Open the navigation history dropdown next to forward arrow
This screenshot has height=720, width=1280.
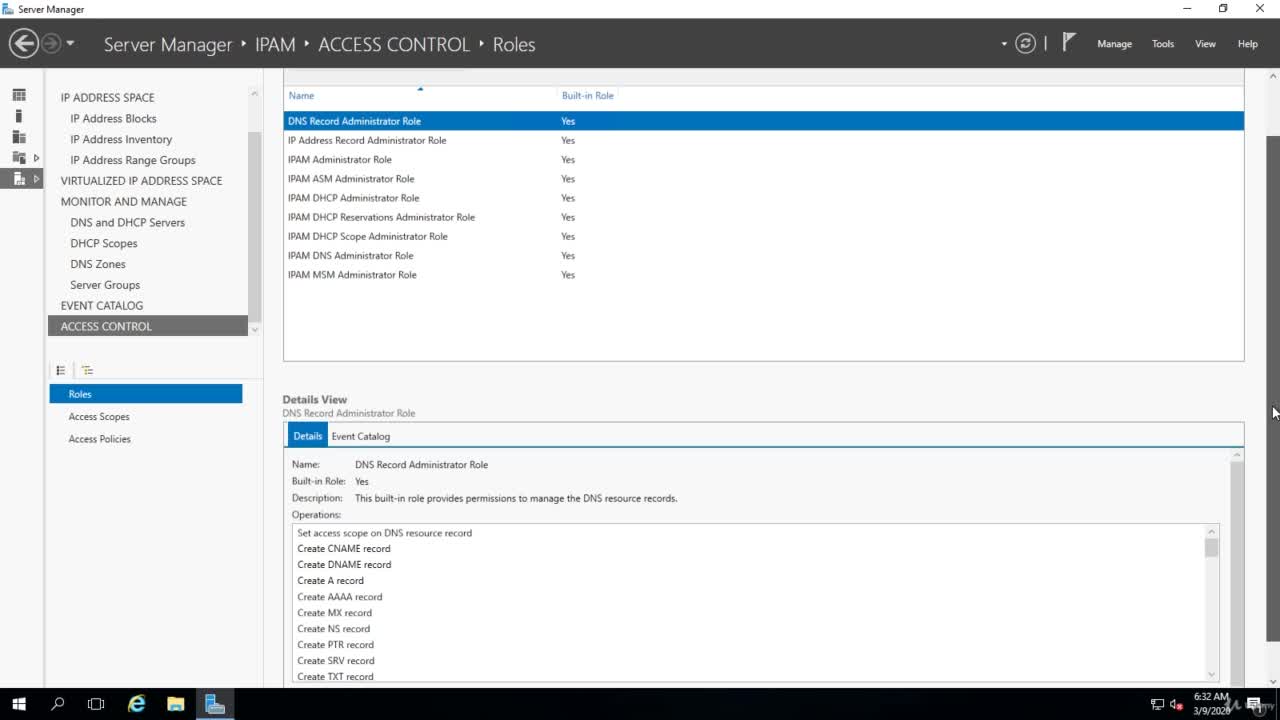[x=70, y=44]
